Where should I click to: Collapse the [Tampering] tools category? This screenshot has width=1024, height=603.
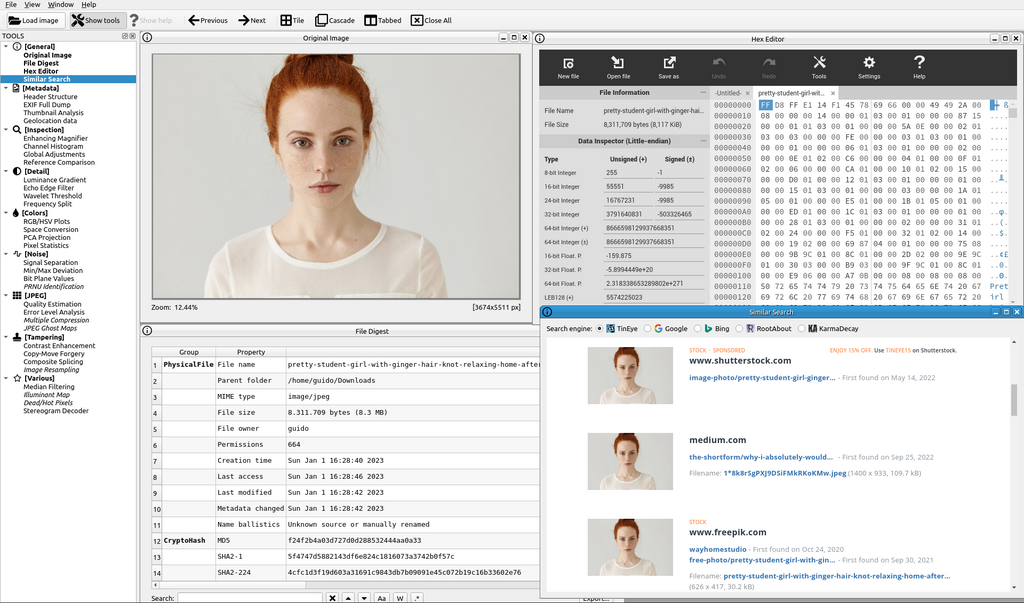[7, 336]
